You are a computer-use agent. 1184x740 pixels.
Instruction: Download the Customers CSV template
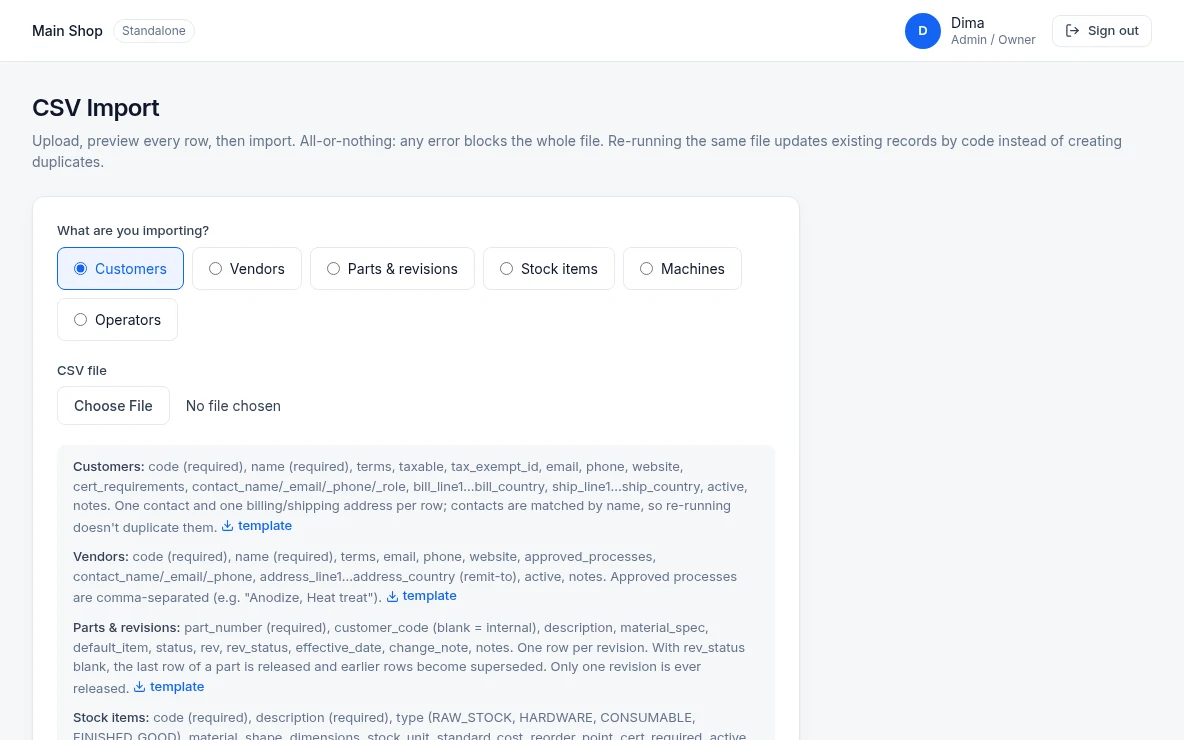(257, 526)
